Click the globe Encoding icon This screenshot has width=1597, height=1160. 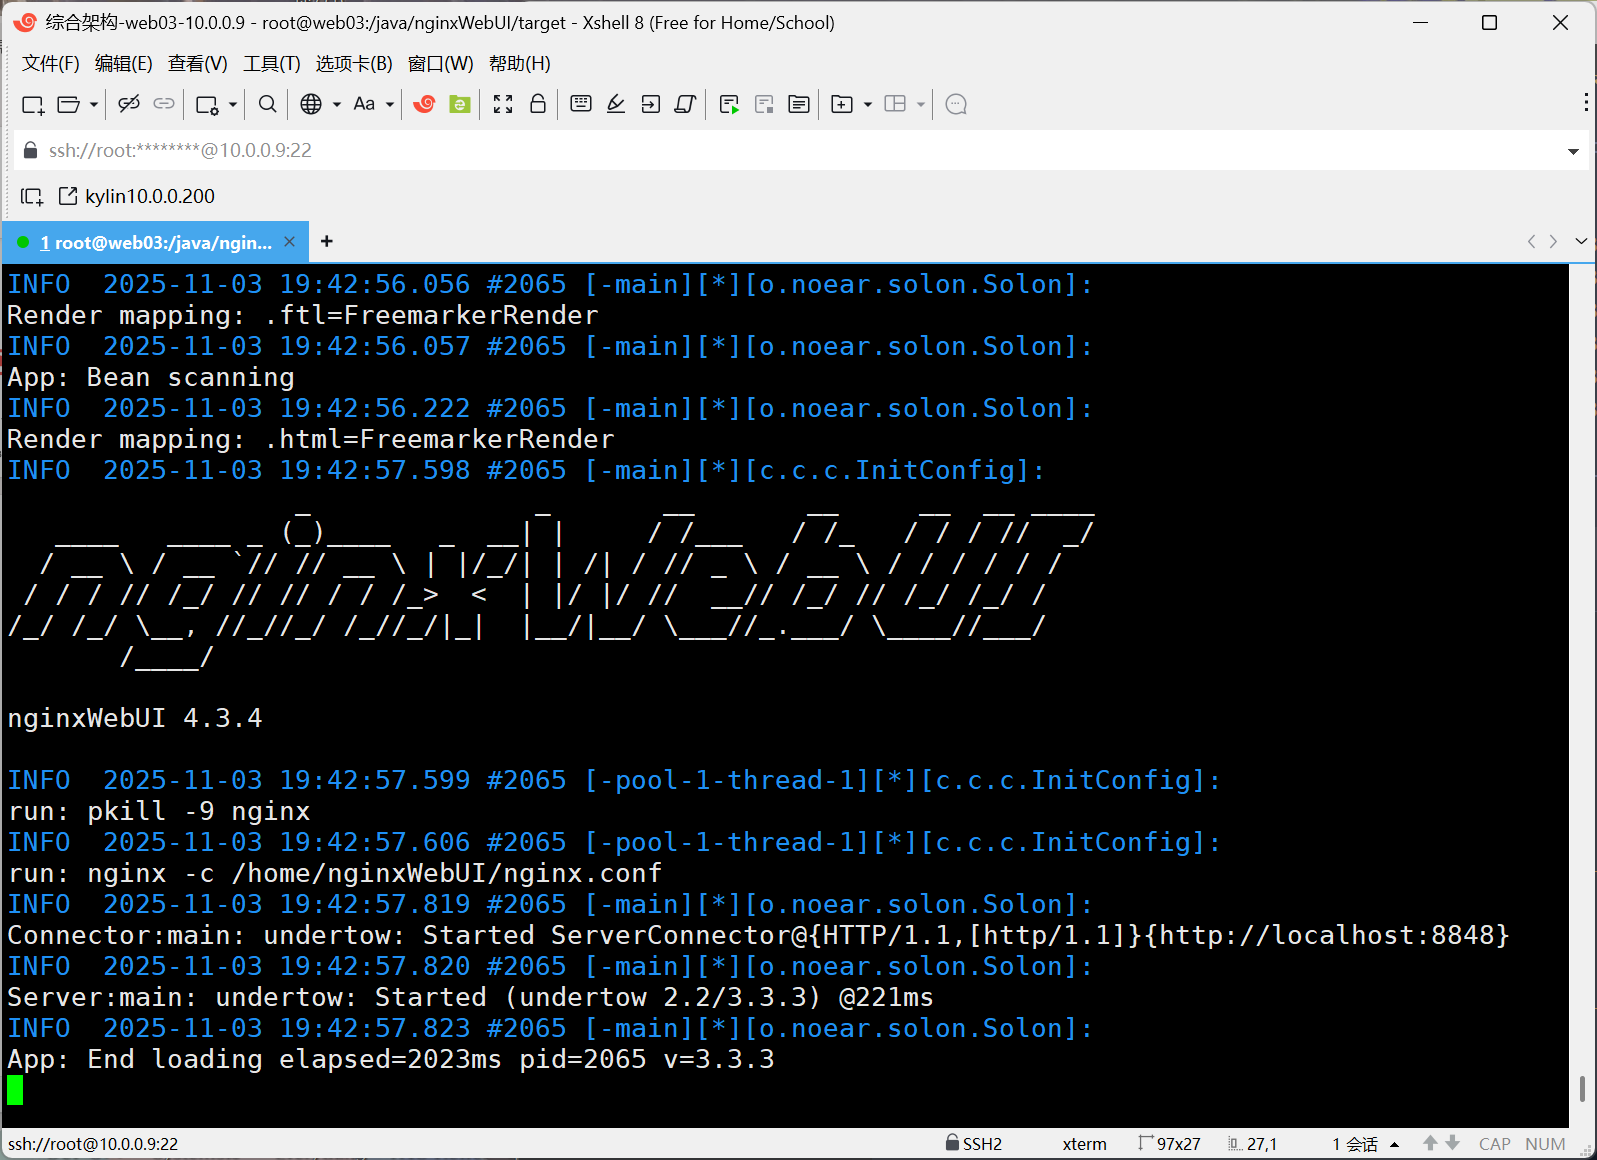click(x=311, y=104)
